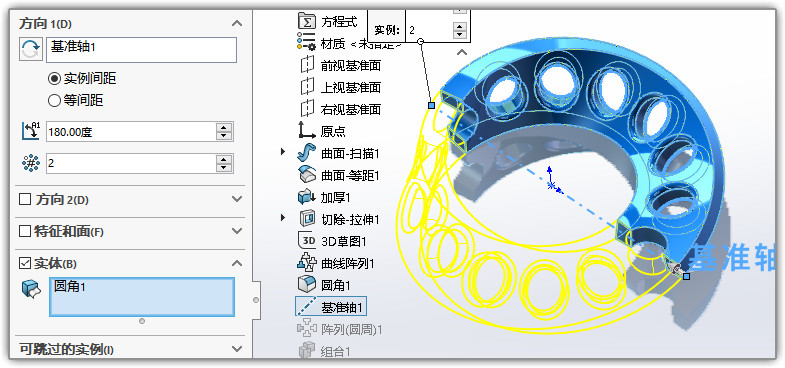785x368 pixels.
Task: Select 前视基准面 in the feature tree
Action: 350,65
